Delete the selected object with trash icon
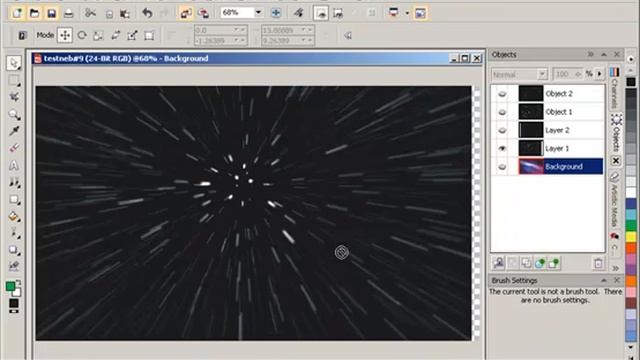 click(598, 263)
